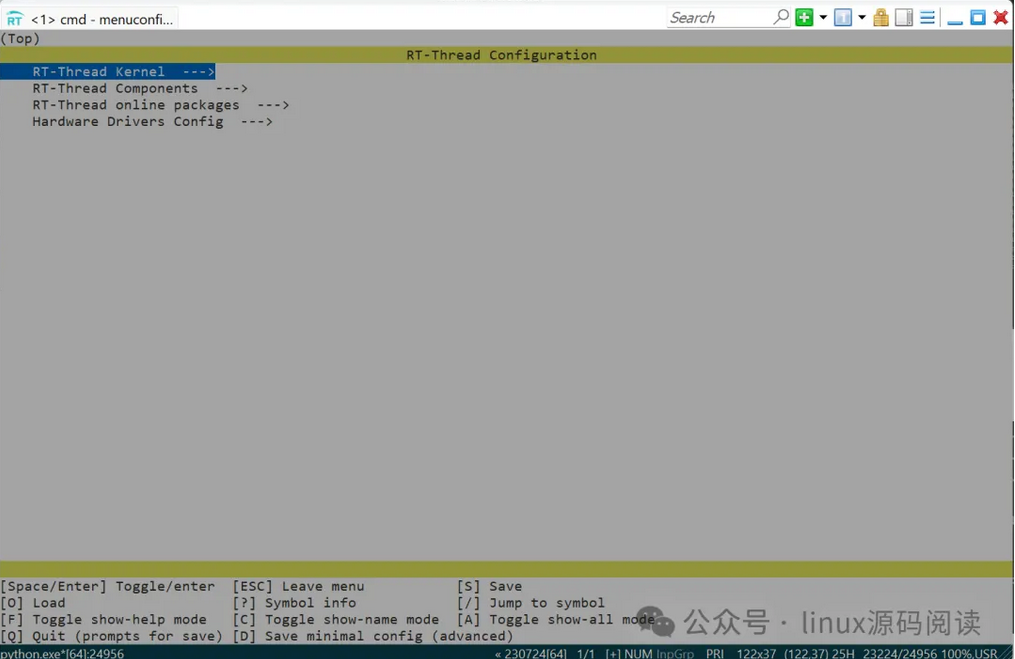1015x659 pixels.
Task: Click the RT-Thread Configuration title text
Action: pyautogui.click(x=502, y=55)
